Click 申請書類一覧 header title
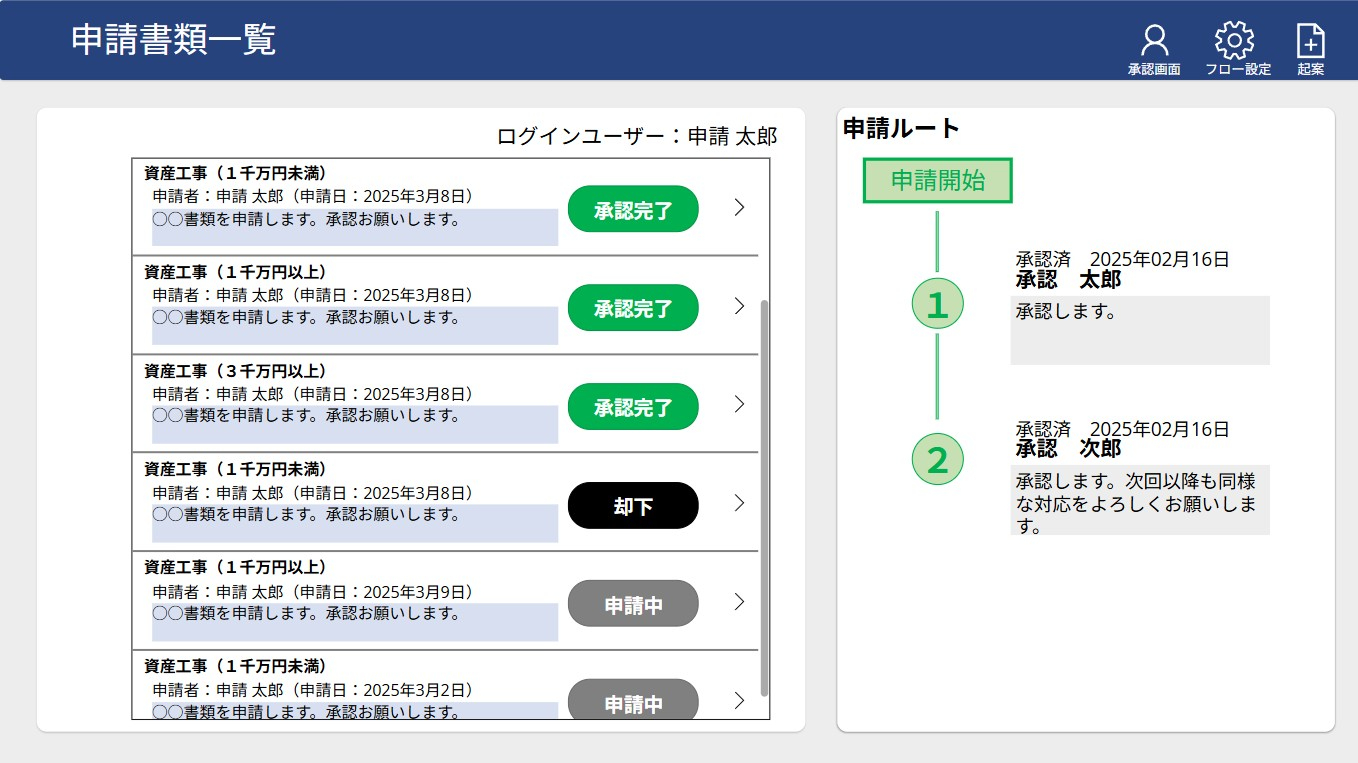The height and width of the screenshot is (763, 1358). point(174,39)
